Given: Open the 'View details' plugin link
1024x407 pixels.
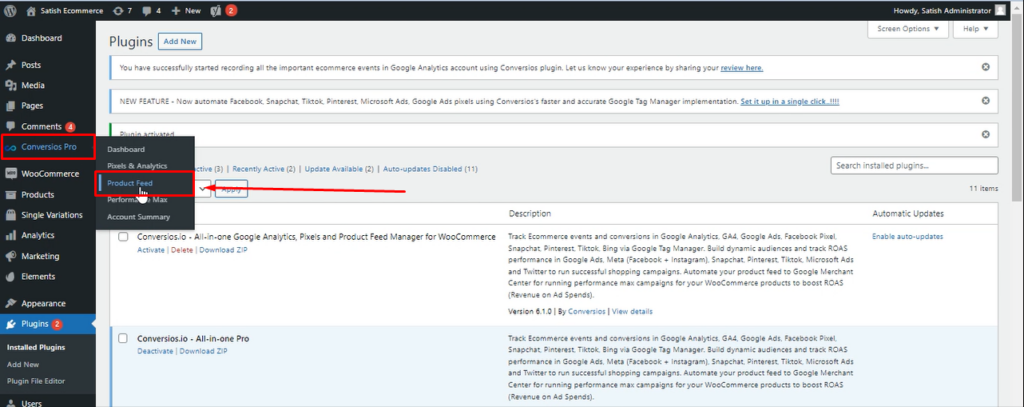Looking at the screenshot, I should tap(632, 312).
